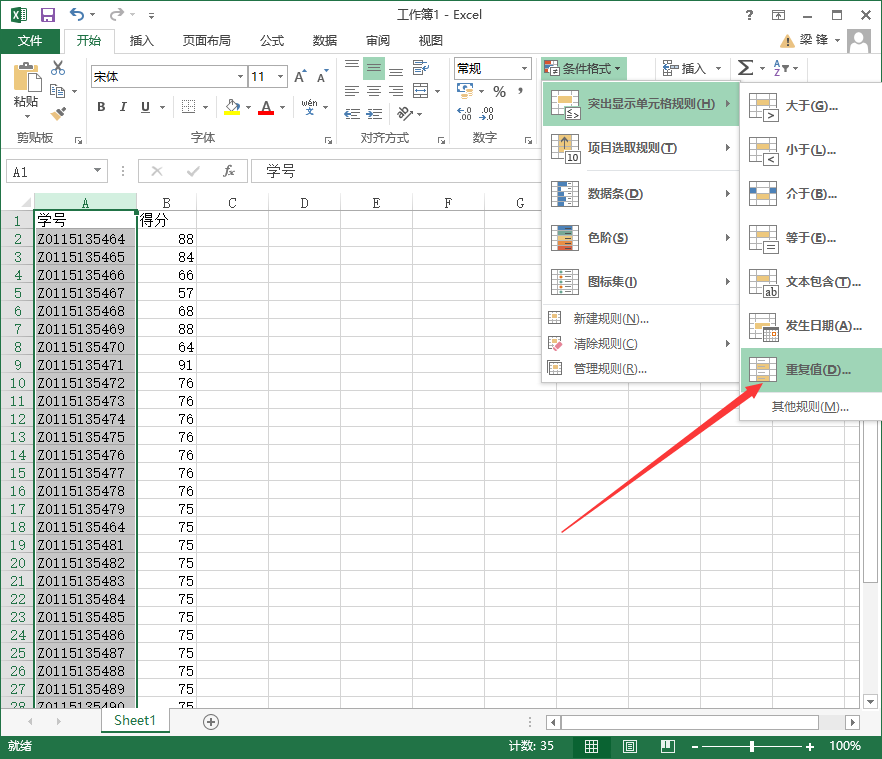Click the phonetic guide wén icon

pyautogui.click(x=309, y=106)
